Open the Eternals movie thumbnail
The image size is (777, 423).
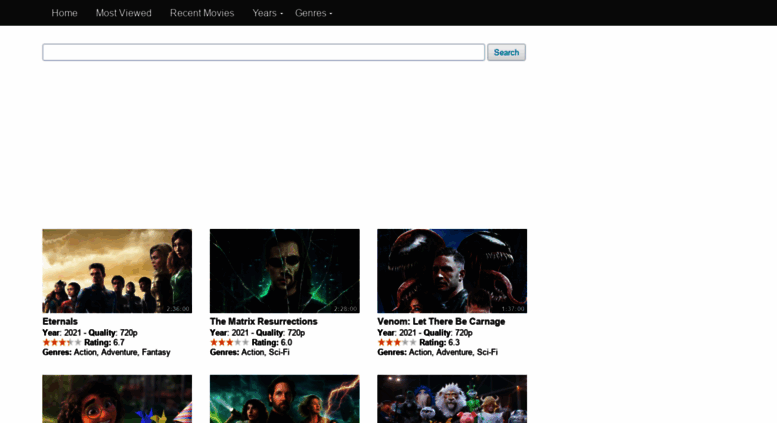point(117,270)
